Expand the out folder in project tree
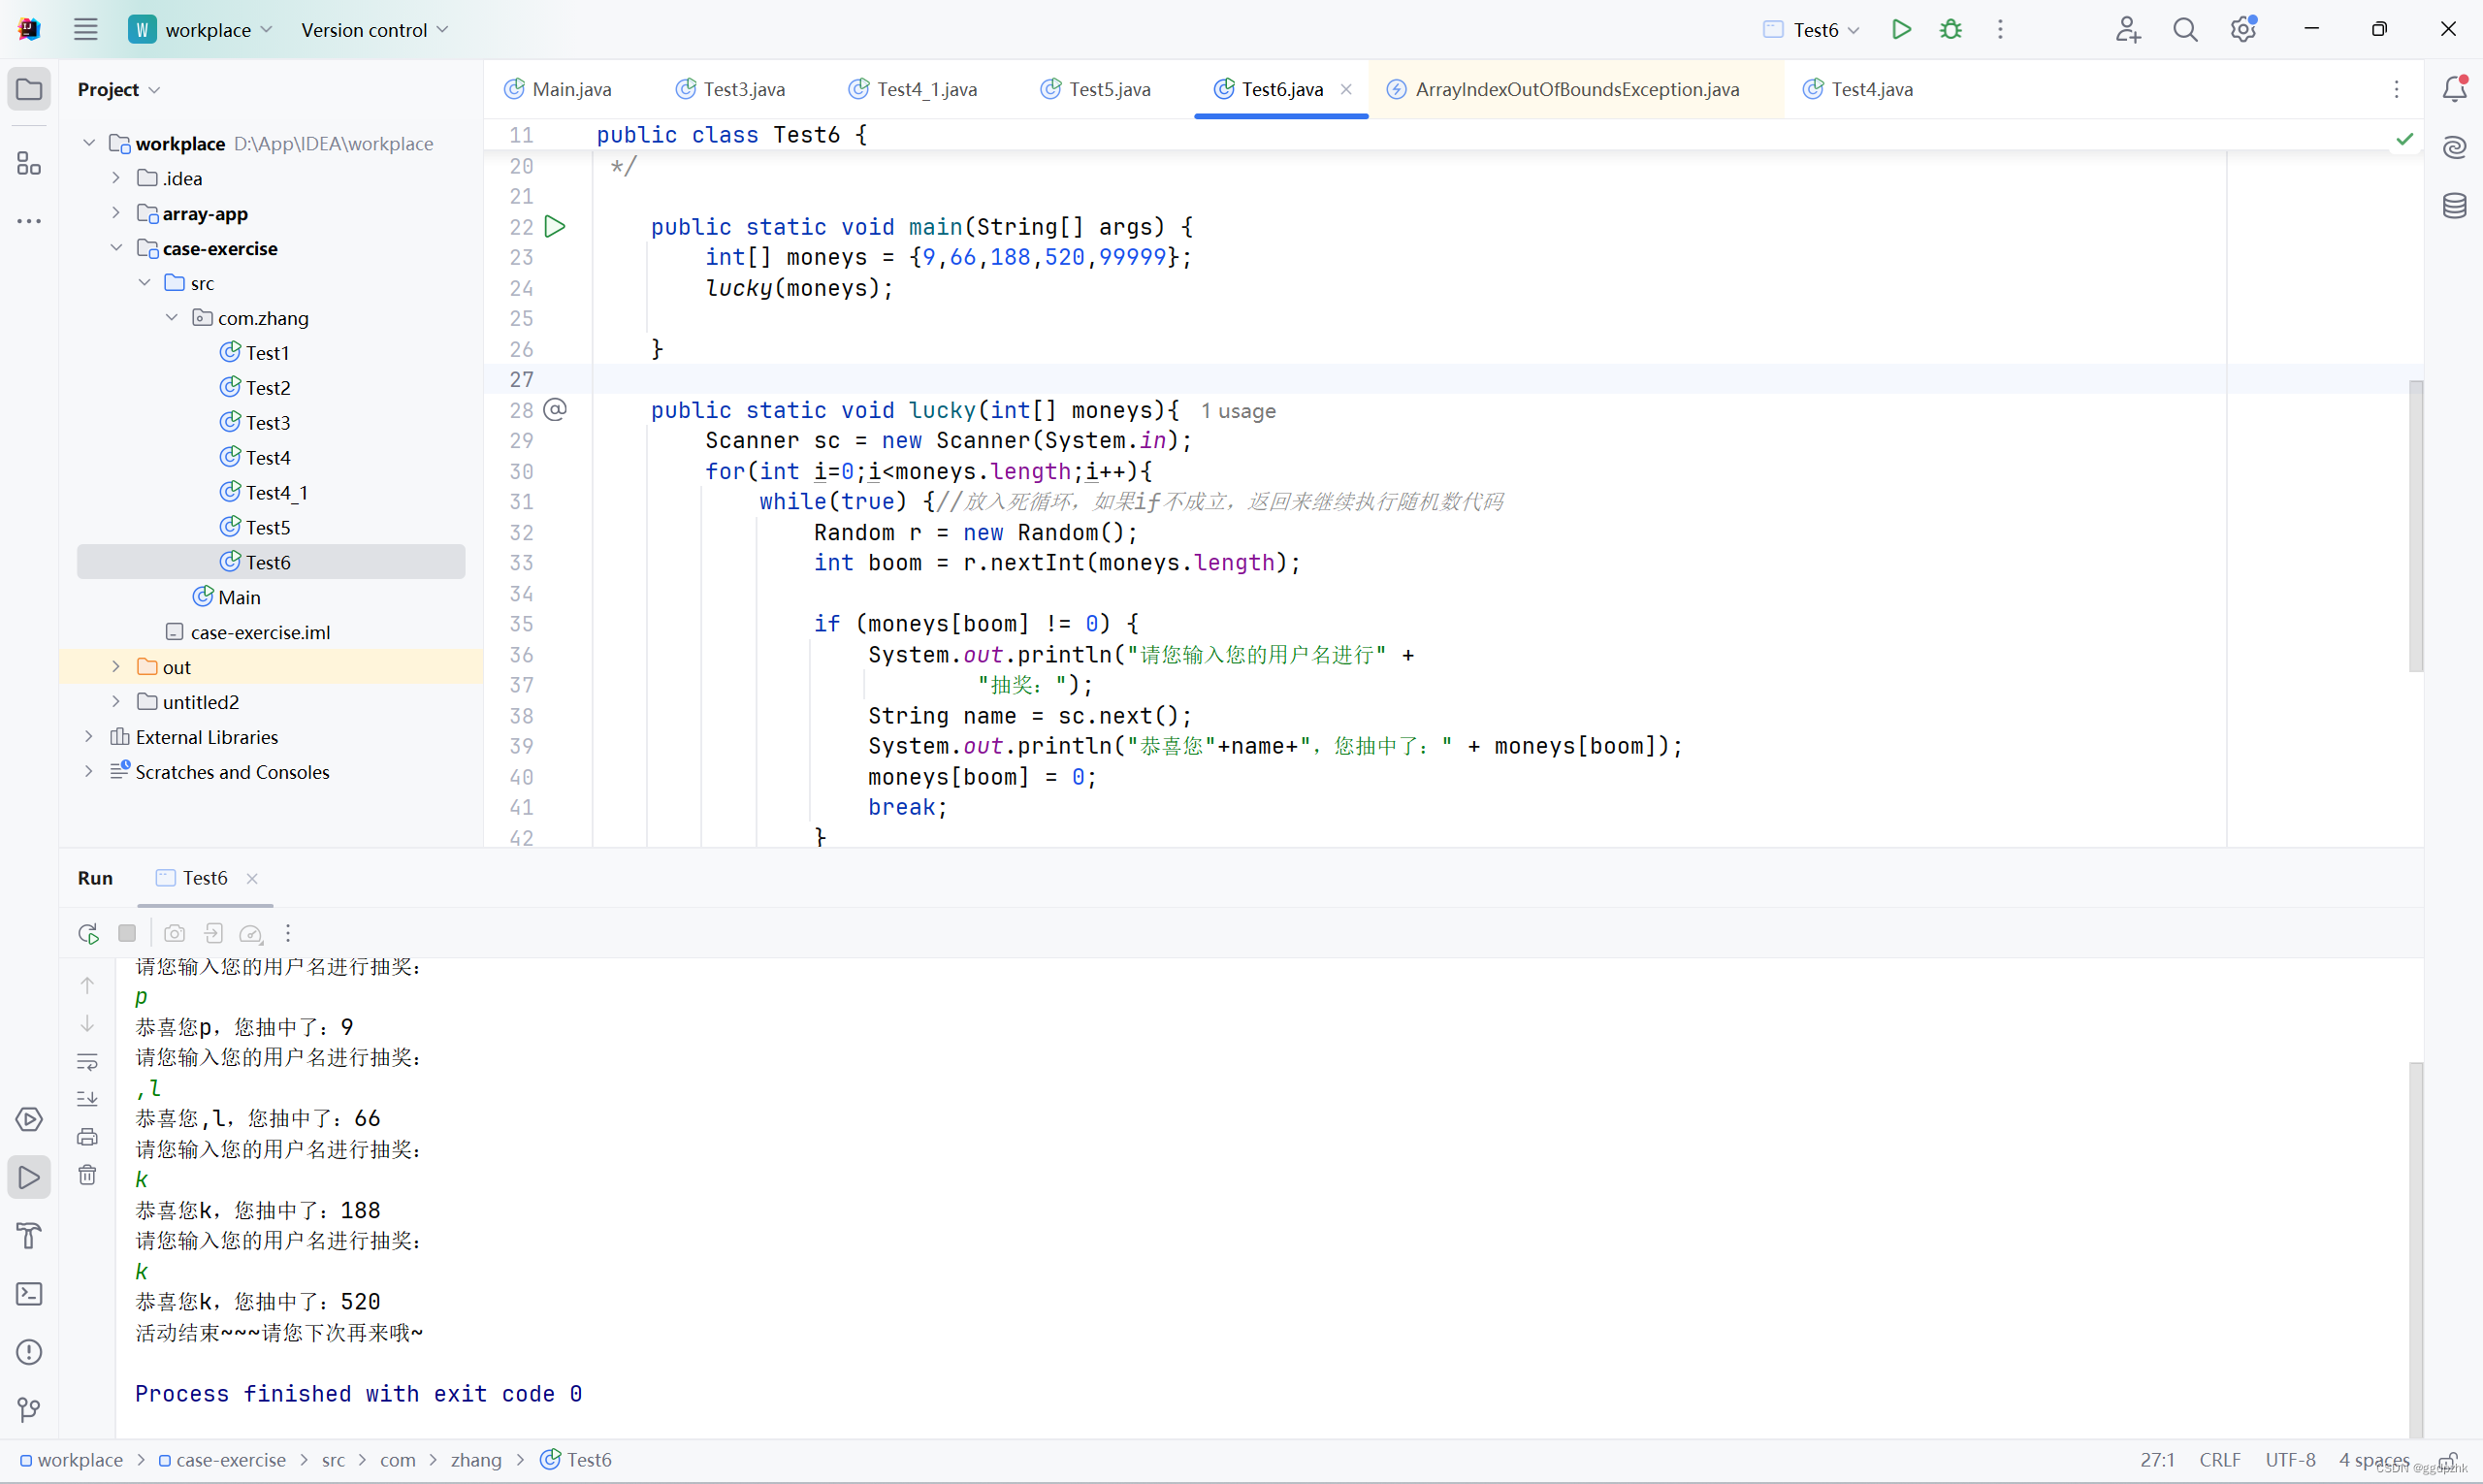 (x=116, y=667)
